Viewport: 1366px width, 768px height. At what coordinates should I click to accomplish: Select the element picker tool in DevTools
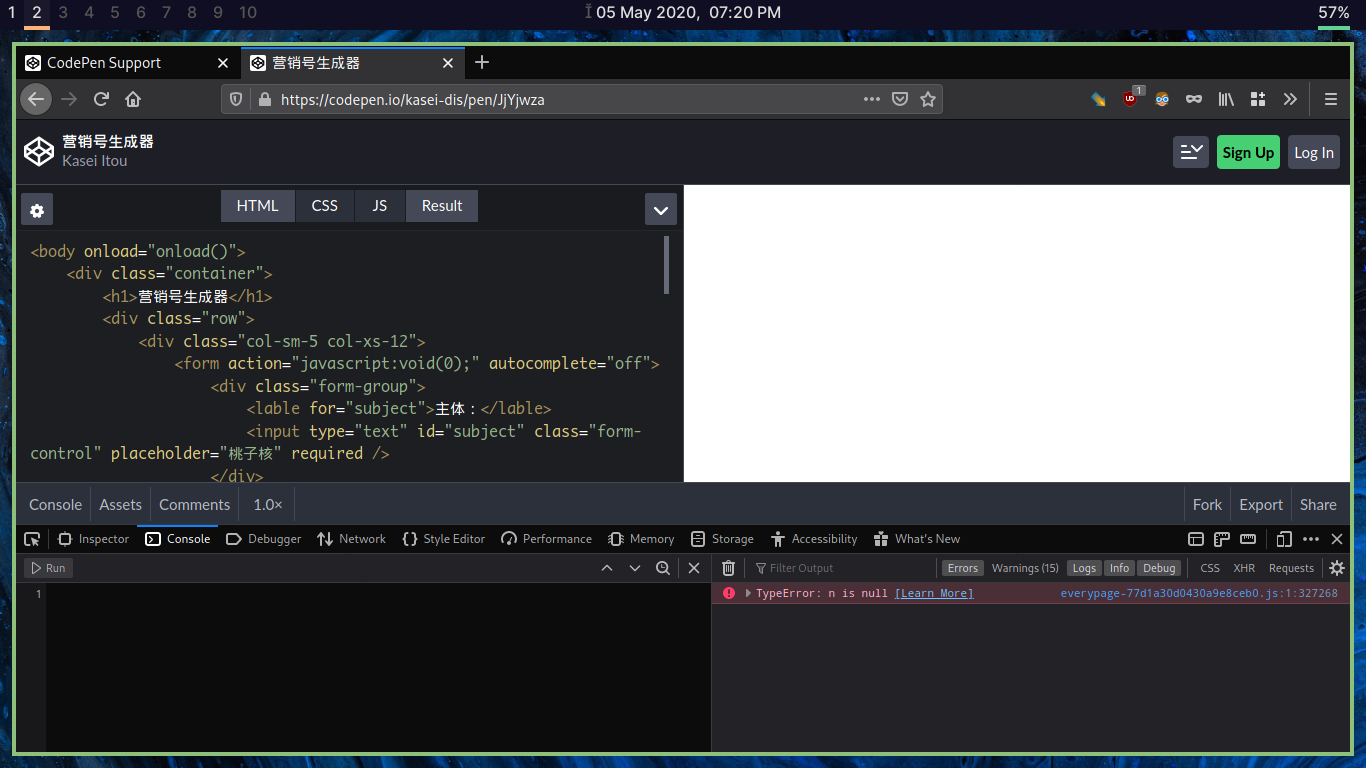point(31,539)
